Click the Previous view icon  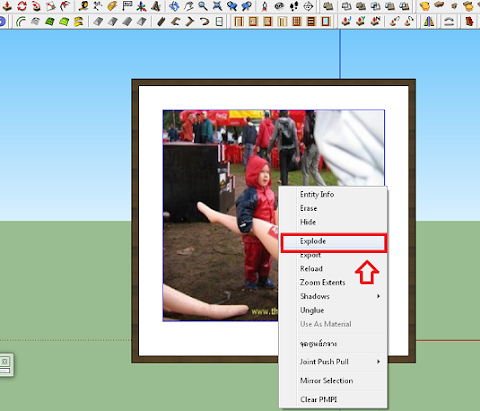point(232,6)
